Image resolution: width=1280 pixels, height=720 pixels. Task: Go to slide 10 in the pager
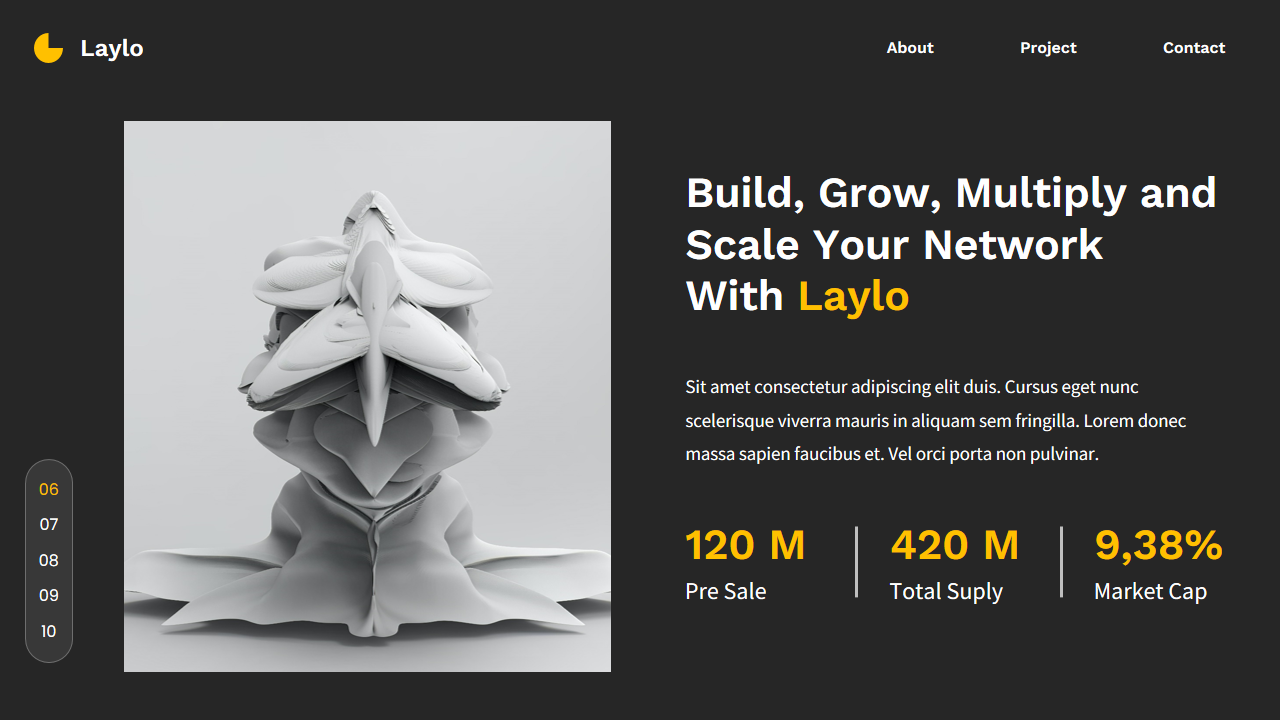point(49,631)
